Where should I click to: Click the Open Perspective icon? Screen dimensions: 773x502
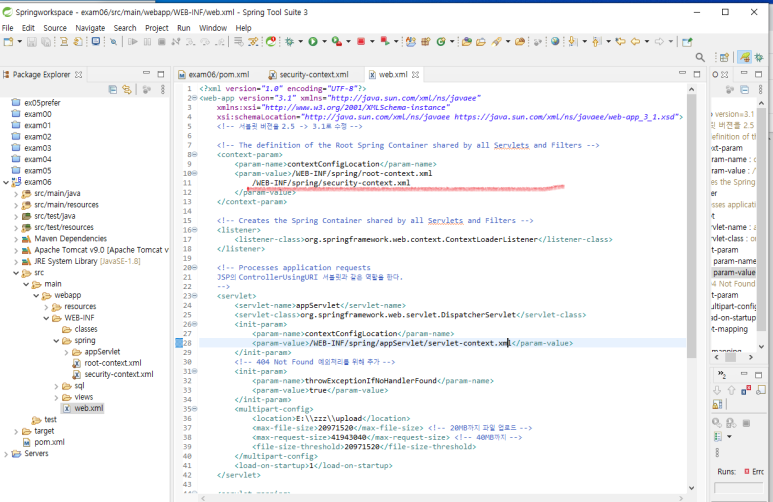coord(724,57)
